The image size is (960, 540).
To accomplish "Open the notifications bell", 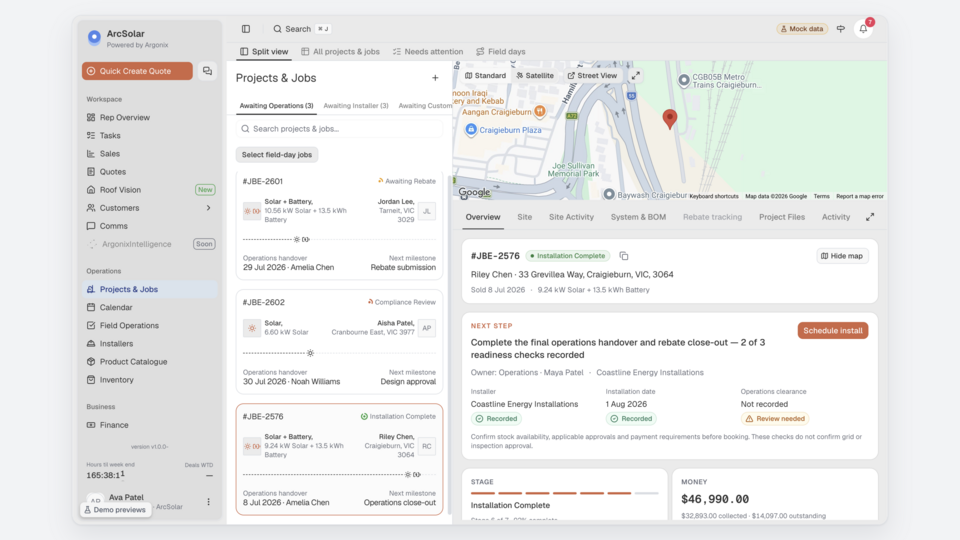I will 863,29.
